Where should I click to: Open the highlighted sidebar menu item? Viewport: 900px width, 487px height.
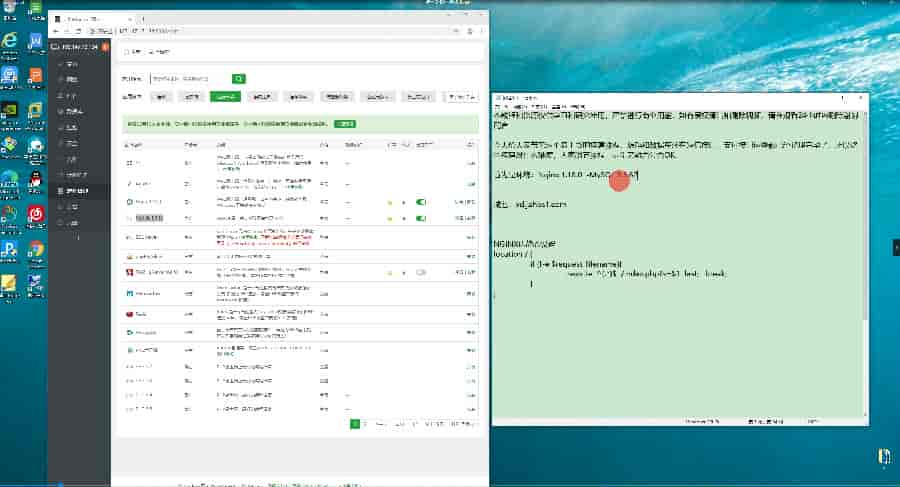pyautogui.click(x=79, y=191)
